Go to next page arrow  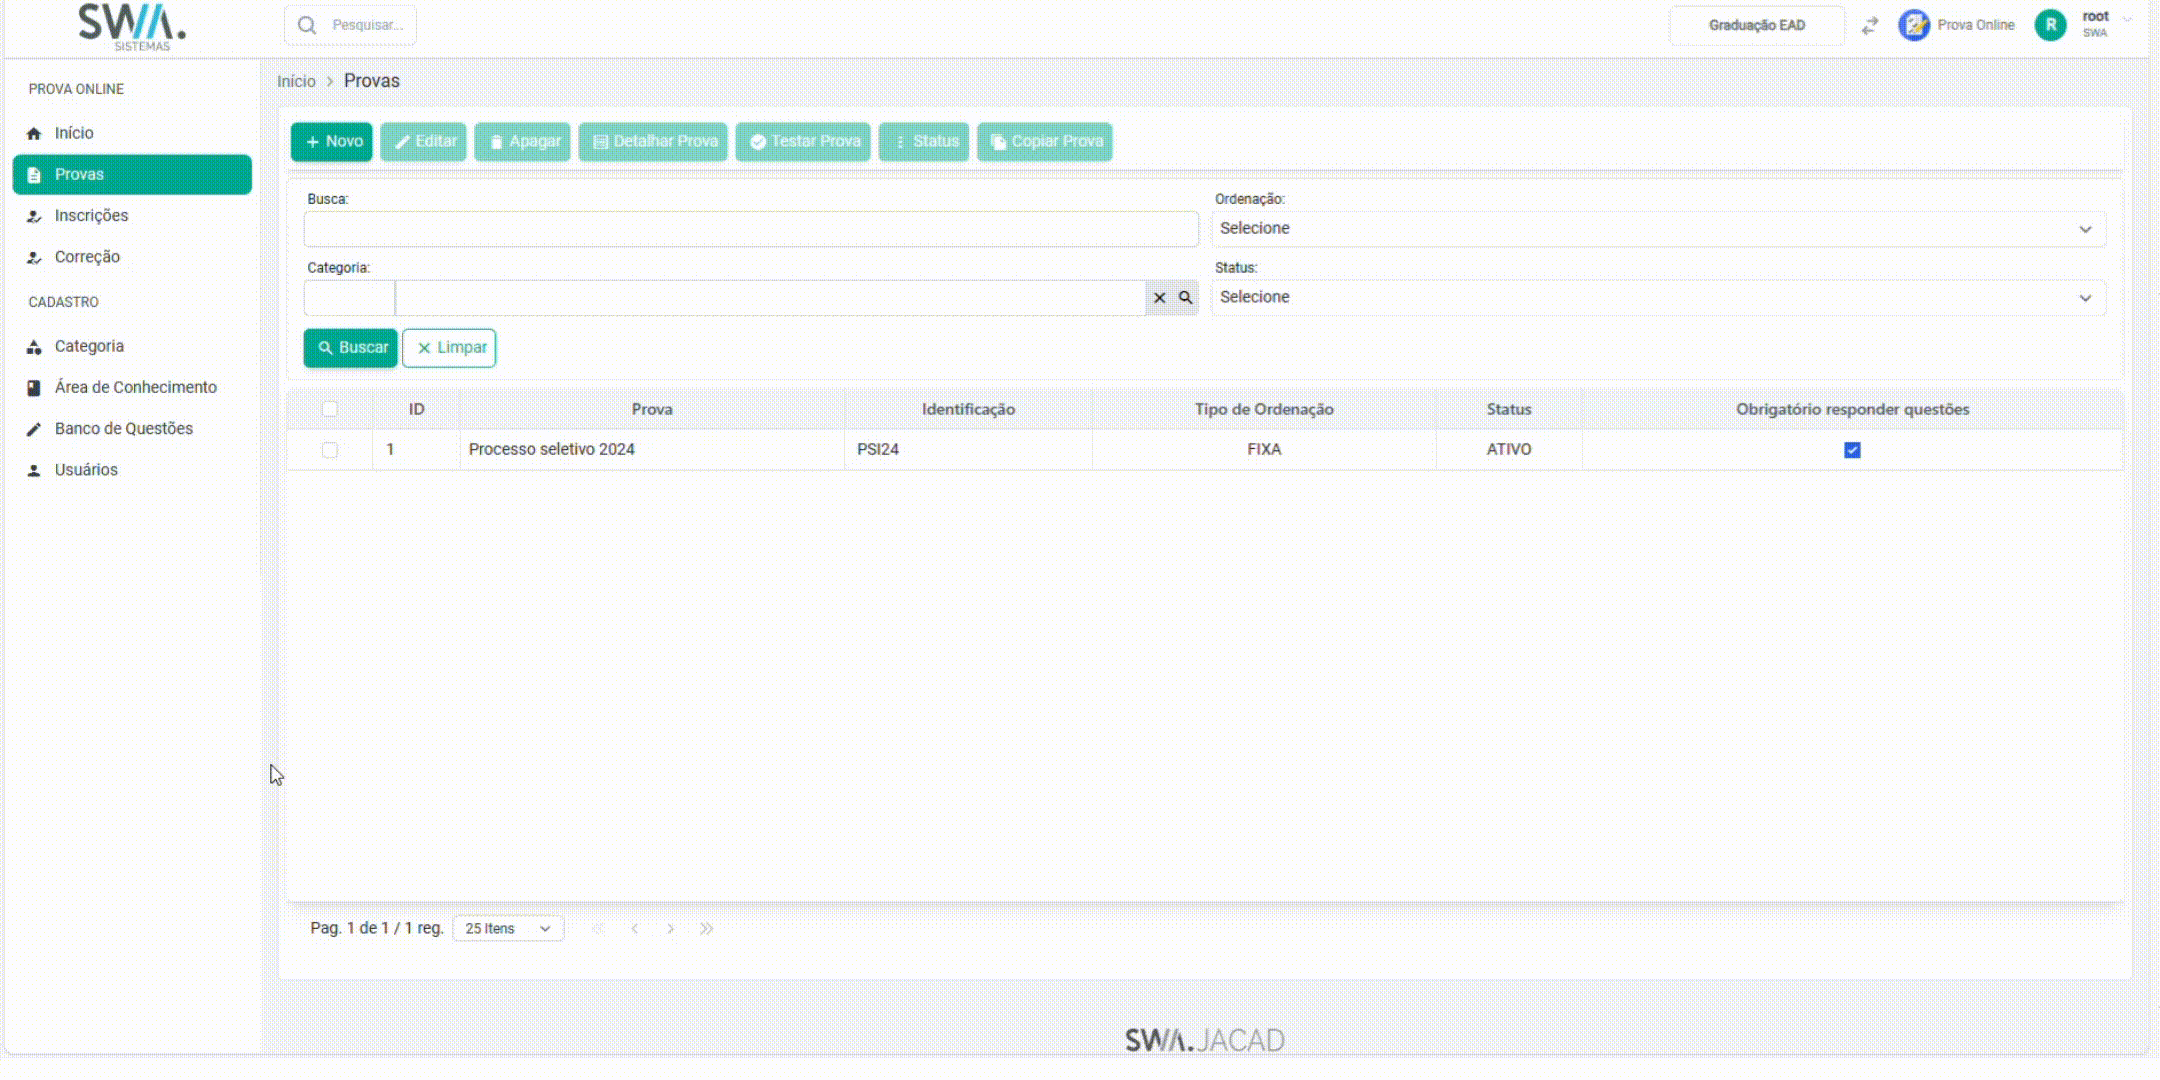pyautogui.click(x=670, y=929)
